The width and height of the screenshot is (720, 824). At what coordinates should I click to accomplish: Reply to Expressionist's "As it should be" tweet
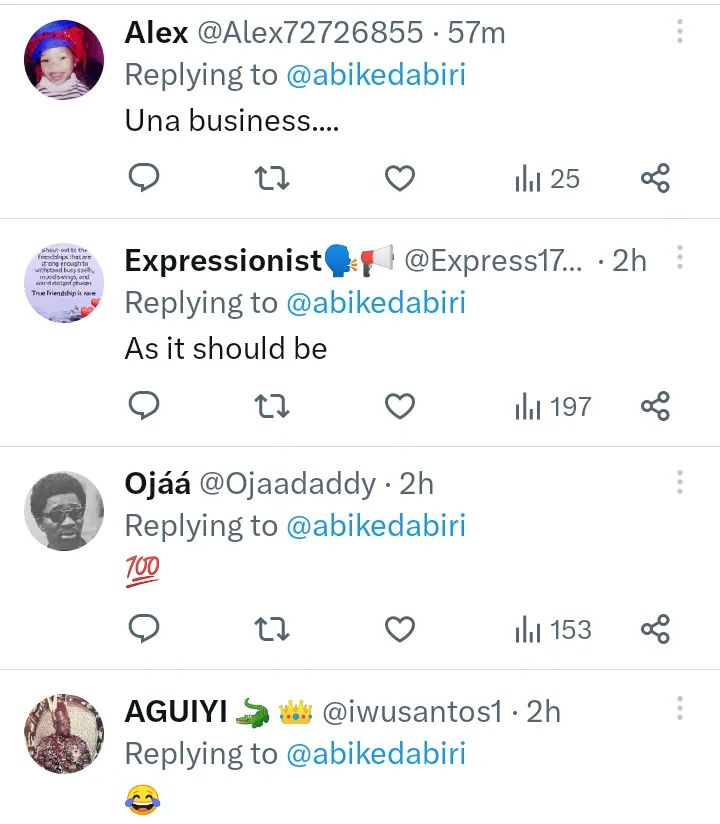(x=145, y=406)
